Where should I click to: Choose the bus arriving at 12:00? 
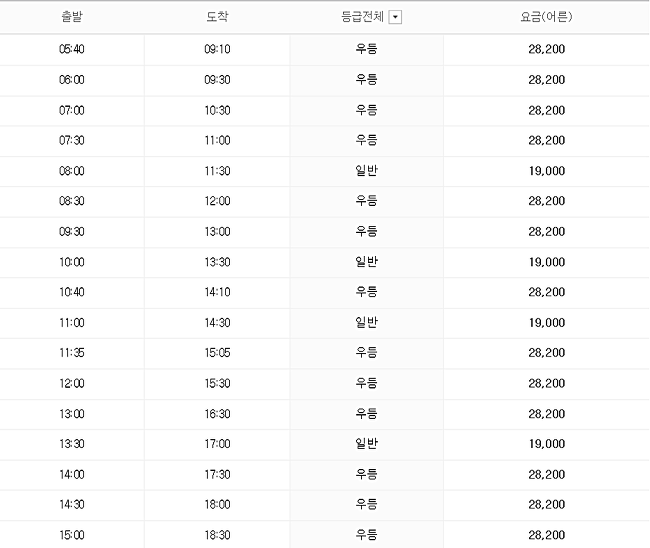tap(325, 201)
